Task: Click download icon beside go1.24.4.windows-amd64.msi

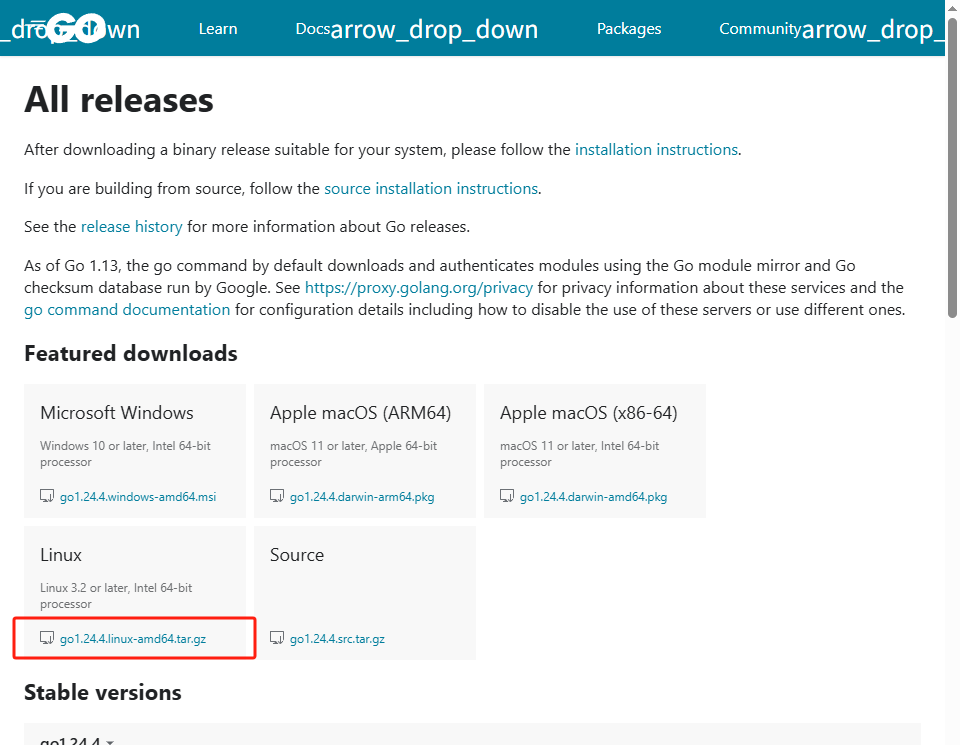Action: (x=47, y=496)
